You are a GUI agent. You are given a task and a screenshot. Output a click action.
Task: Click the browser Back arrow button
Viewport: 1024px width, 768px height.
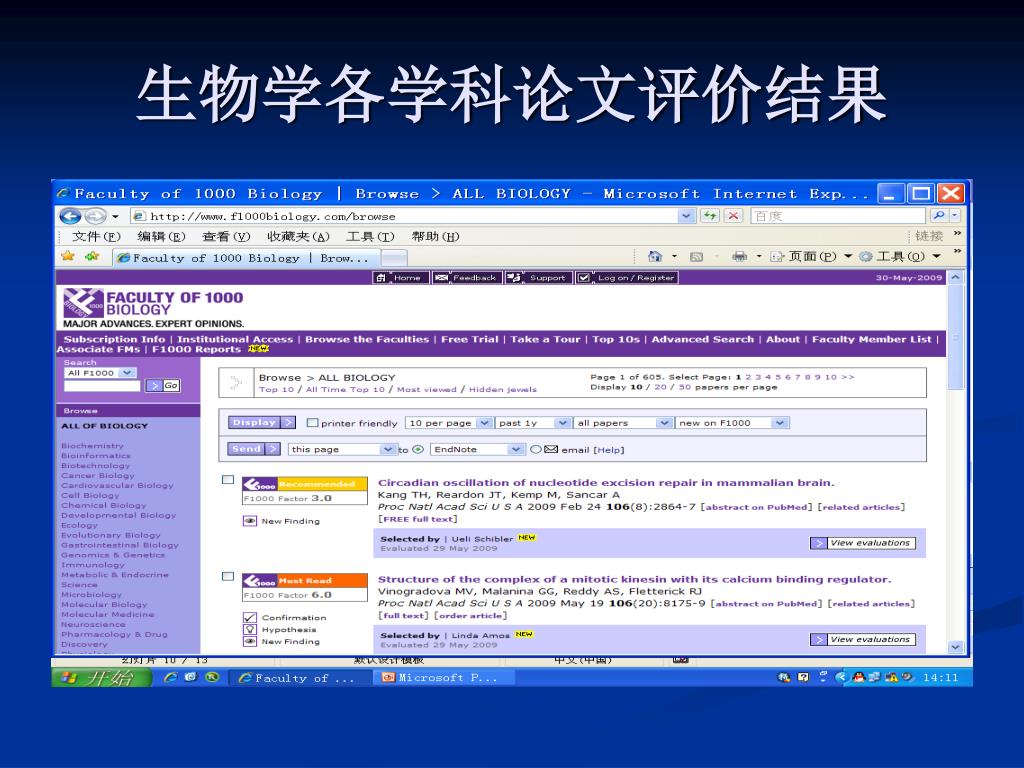70,216
